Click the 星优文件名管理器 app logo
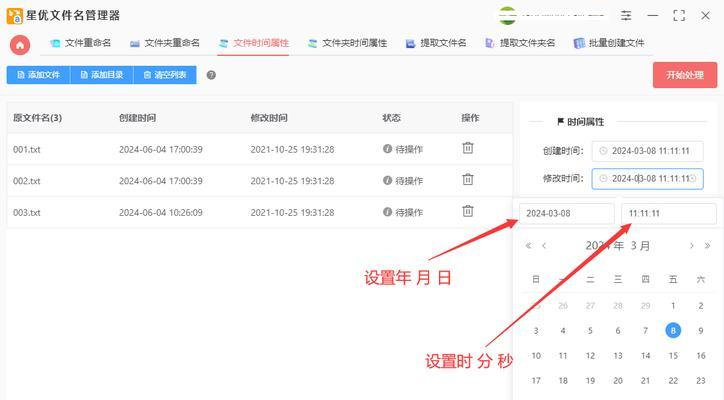This screenshot has width=724, height=400. click(x=14, y=16)
